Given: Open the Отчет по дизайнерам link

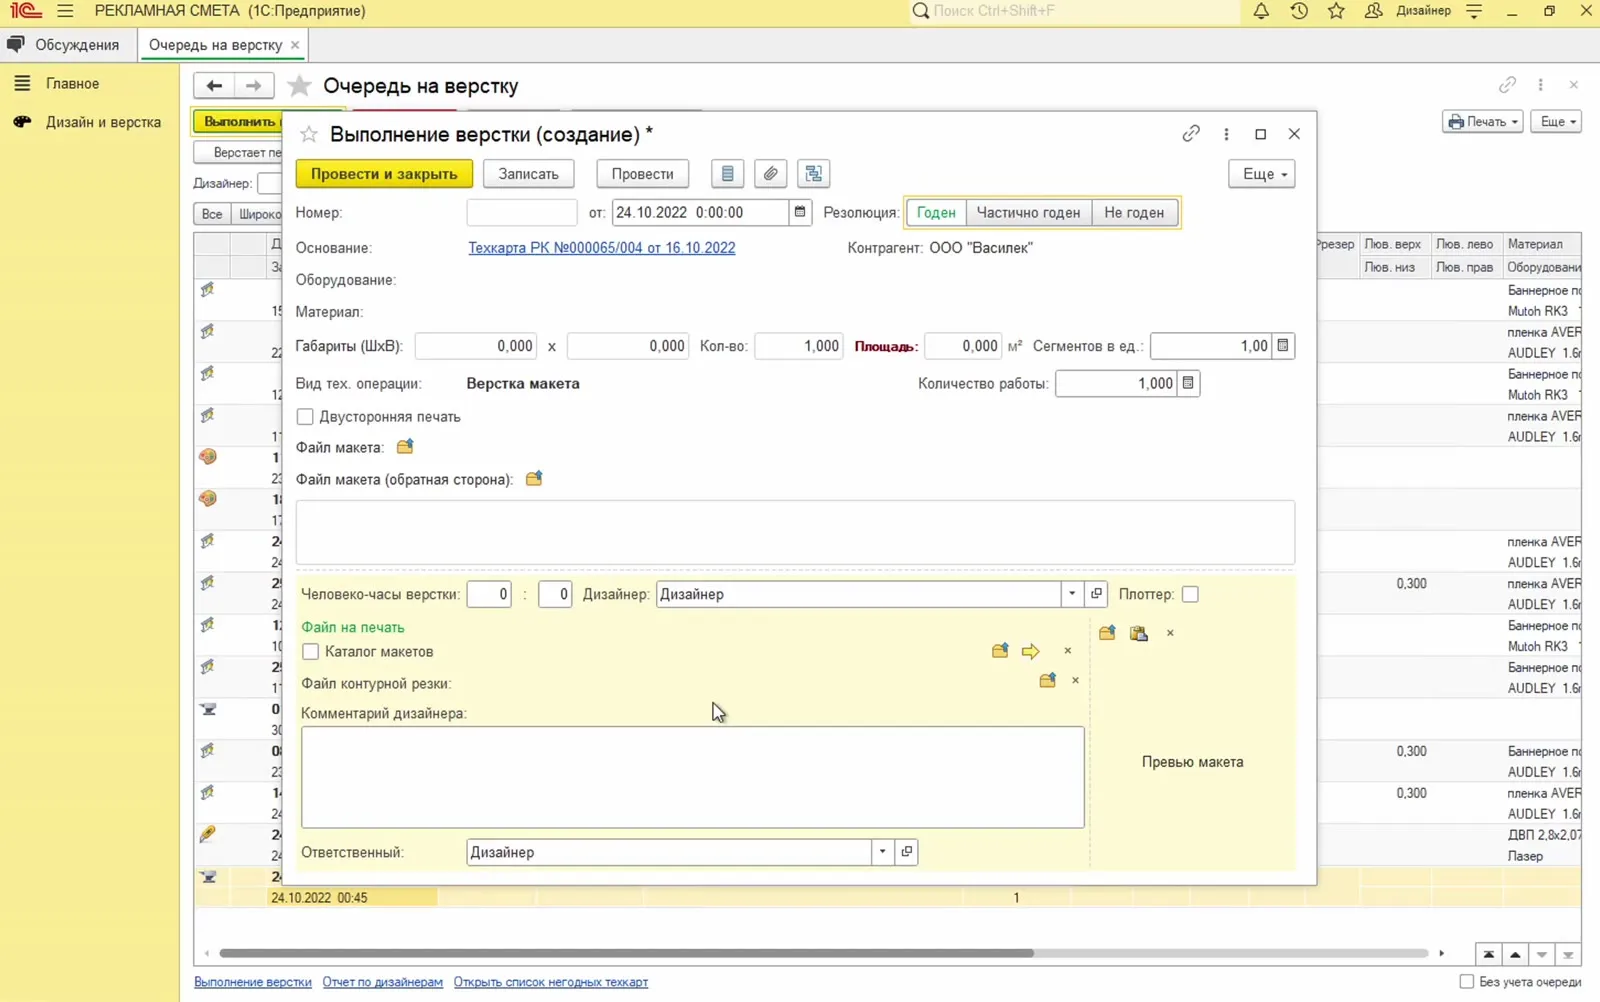Looking at the screenshot, I should coord(382,982).
